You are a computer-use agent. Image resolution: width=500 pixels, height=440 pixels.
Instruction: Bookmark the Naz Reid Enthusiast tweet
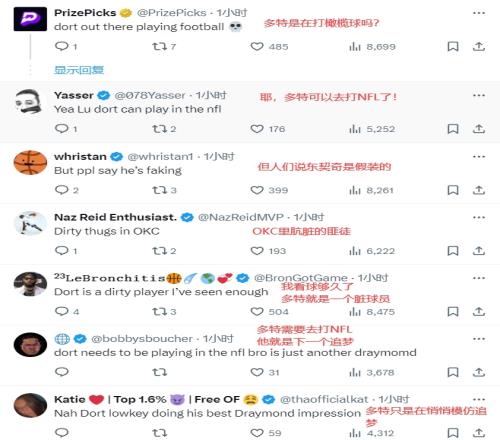coord(453,251)
